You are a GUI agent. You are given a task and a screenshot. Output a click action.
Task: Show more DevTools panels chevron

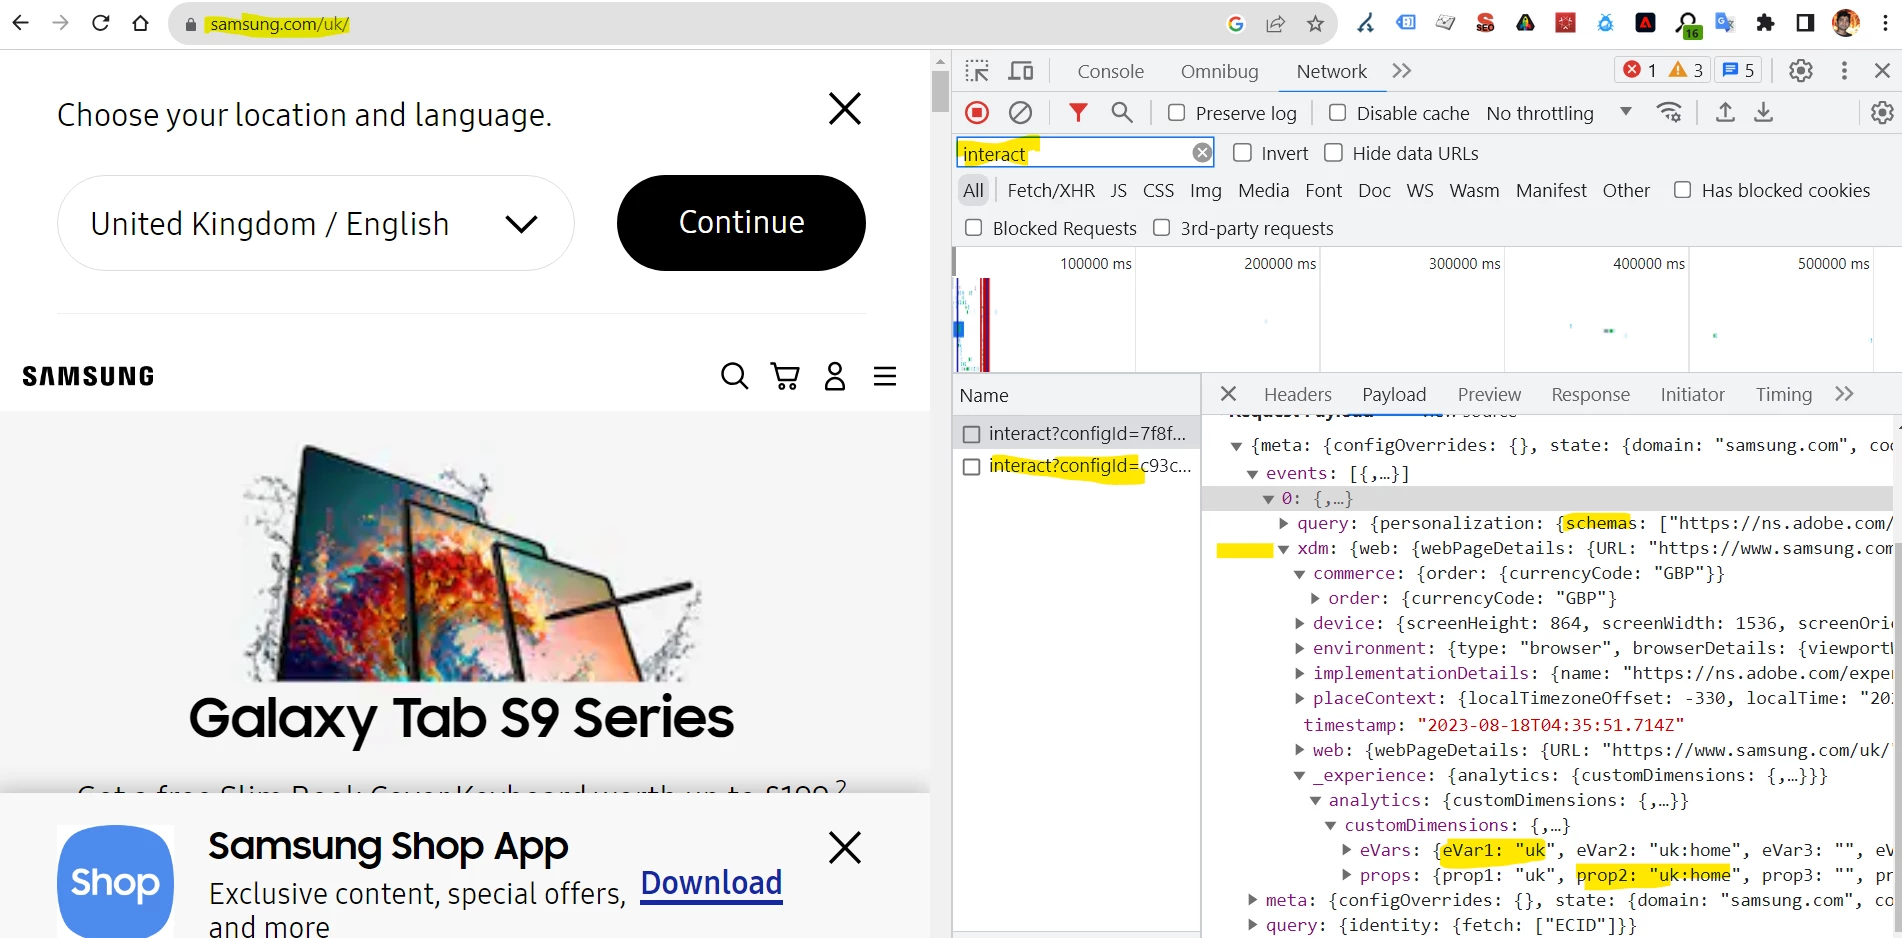[x=1402, y=71]
